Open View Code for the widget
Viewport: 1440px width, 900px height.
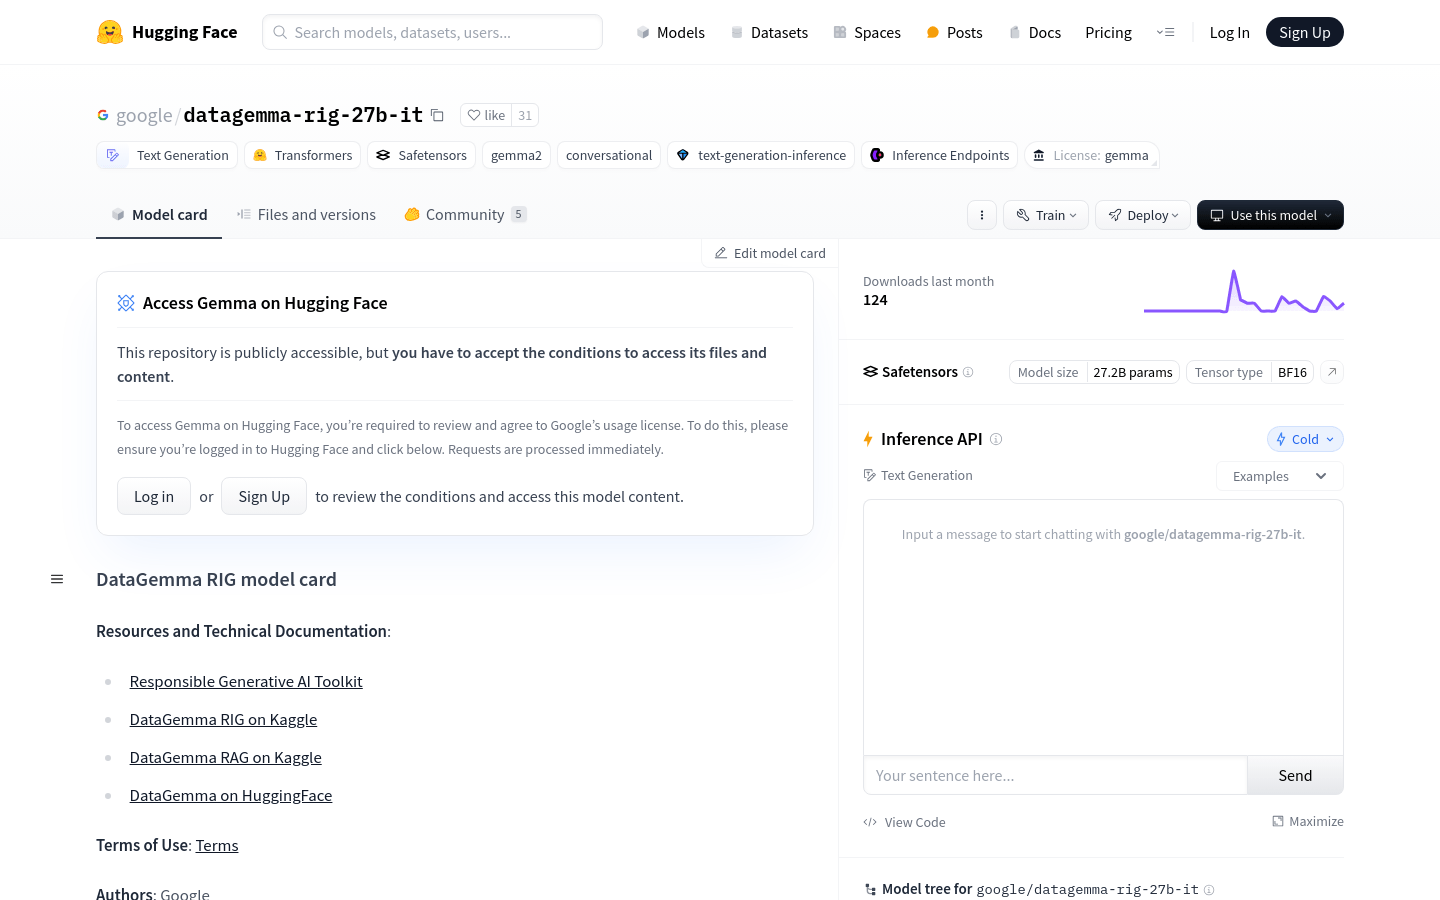pyautogui.click(x=904, y=822)
